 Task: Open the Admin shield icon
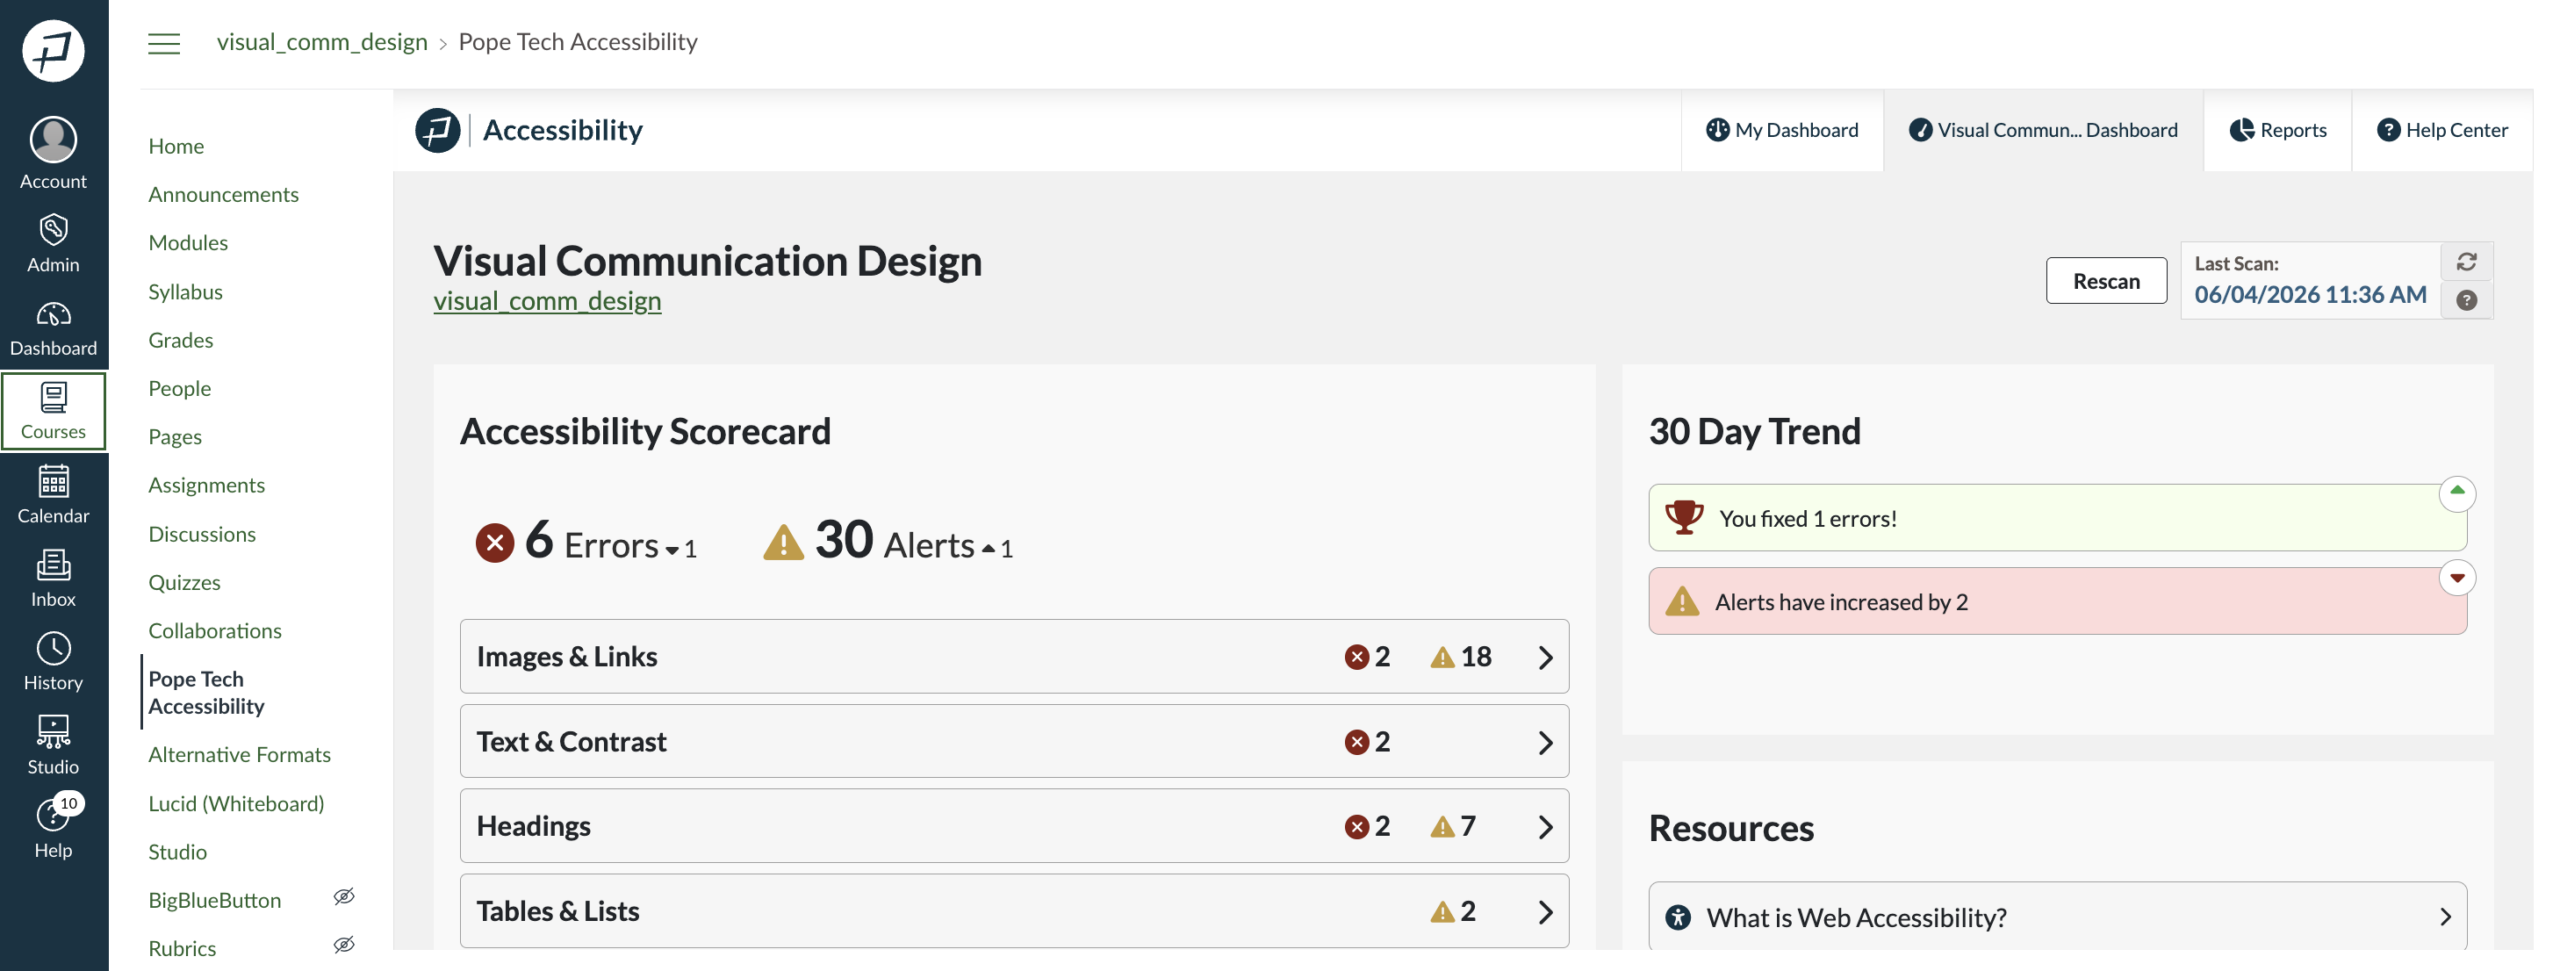click(x=53, y=229)
